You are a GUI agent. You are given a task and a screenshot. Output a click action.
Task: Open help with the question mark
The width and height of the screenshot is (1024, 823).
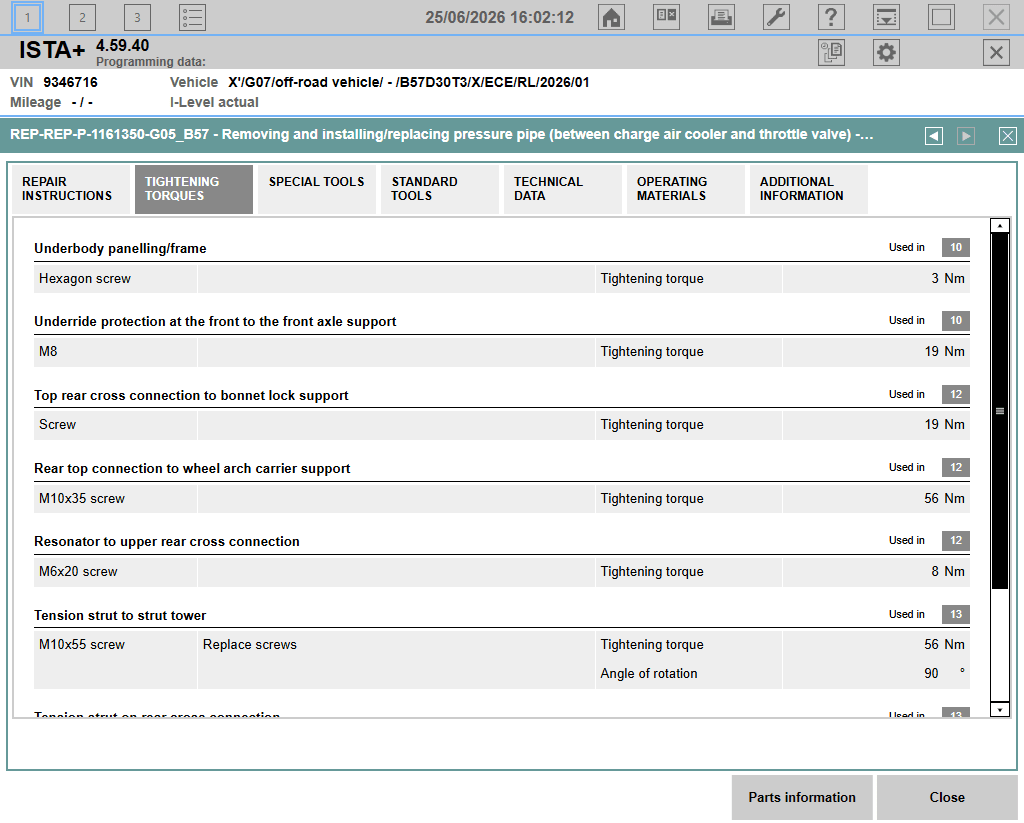(831, 18)
